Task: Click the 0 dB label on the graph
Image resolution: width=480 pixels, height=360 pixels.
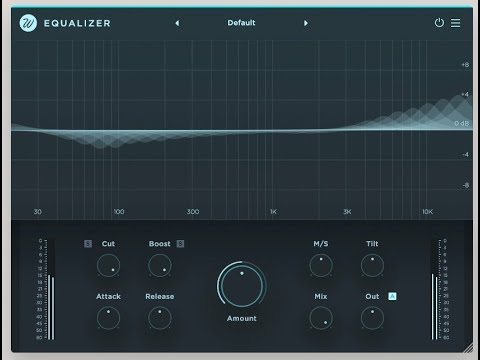Action: tap(462, 123)
